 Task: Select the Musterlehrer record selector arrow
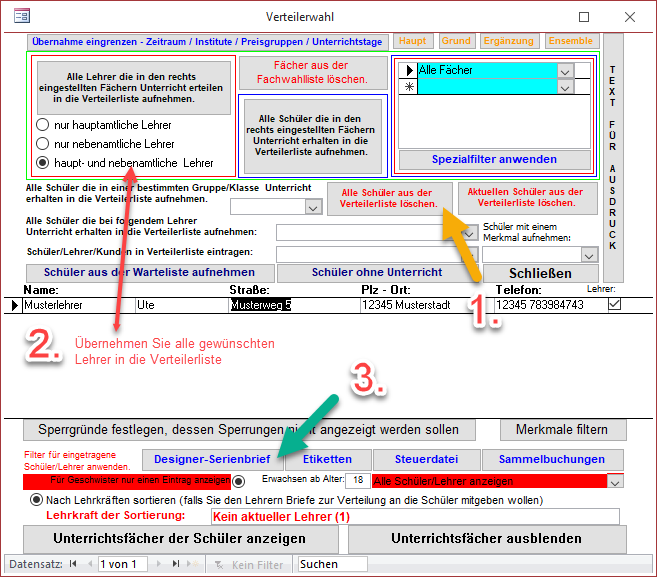tap(14, 305)
